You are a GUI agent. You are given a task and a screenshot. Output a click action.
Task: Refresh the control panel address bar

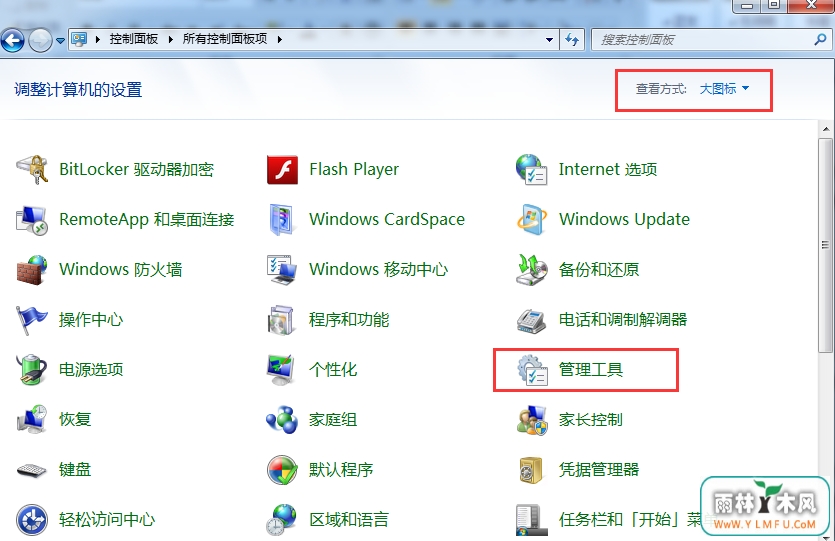point(572,39)
